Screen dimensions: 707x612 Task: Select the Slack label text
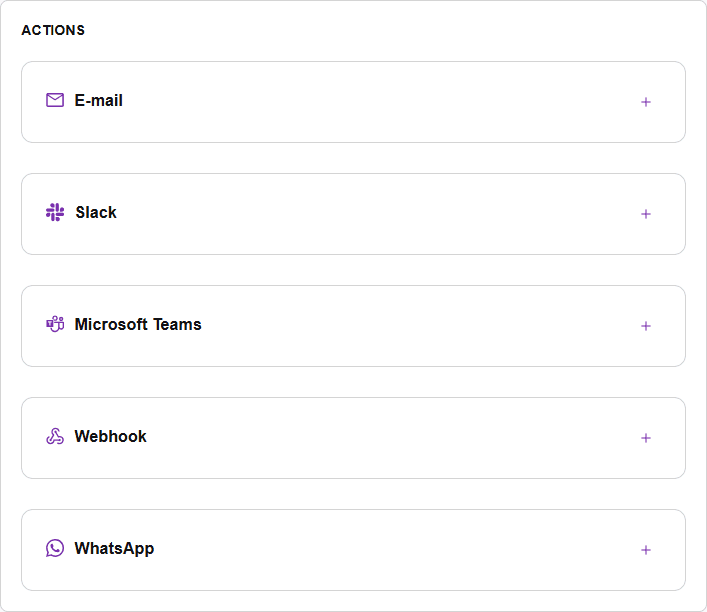click(96, 212)
